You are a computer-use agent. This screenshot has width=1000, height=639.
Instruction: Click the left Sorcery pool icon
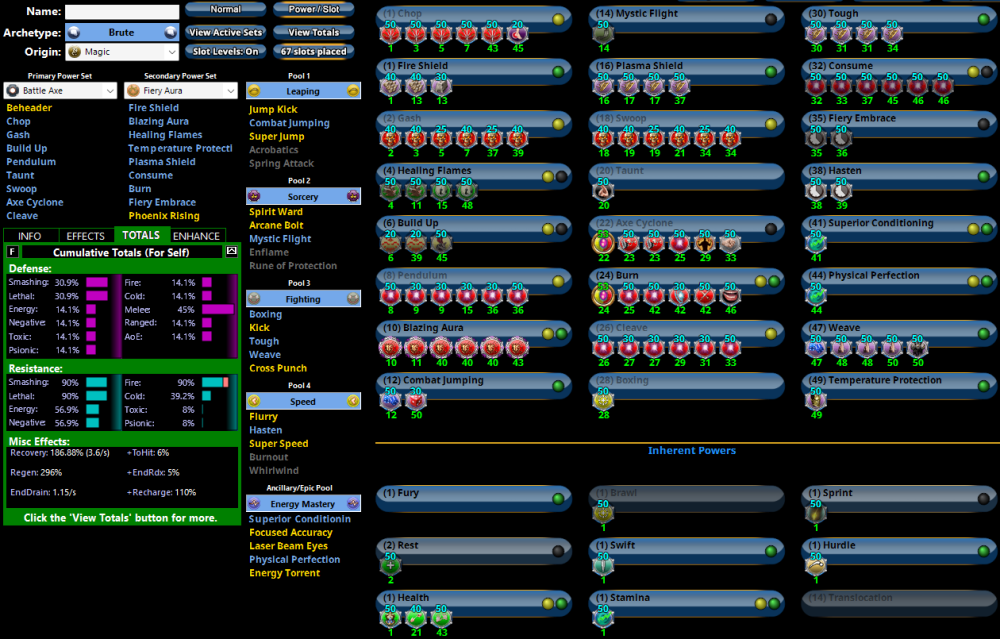click(x=254, y=197)
